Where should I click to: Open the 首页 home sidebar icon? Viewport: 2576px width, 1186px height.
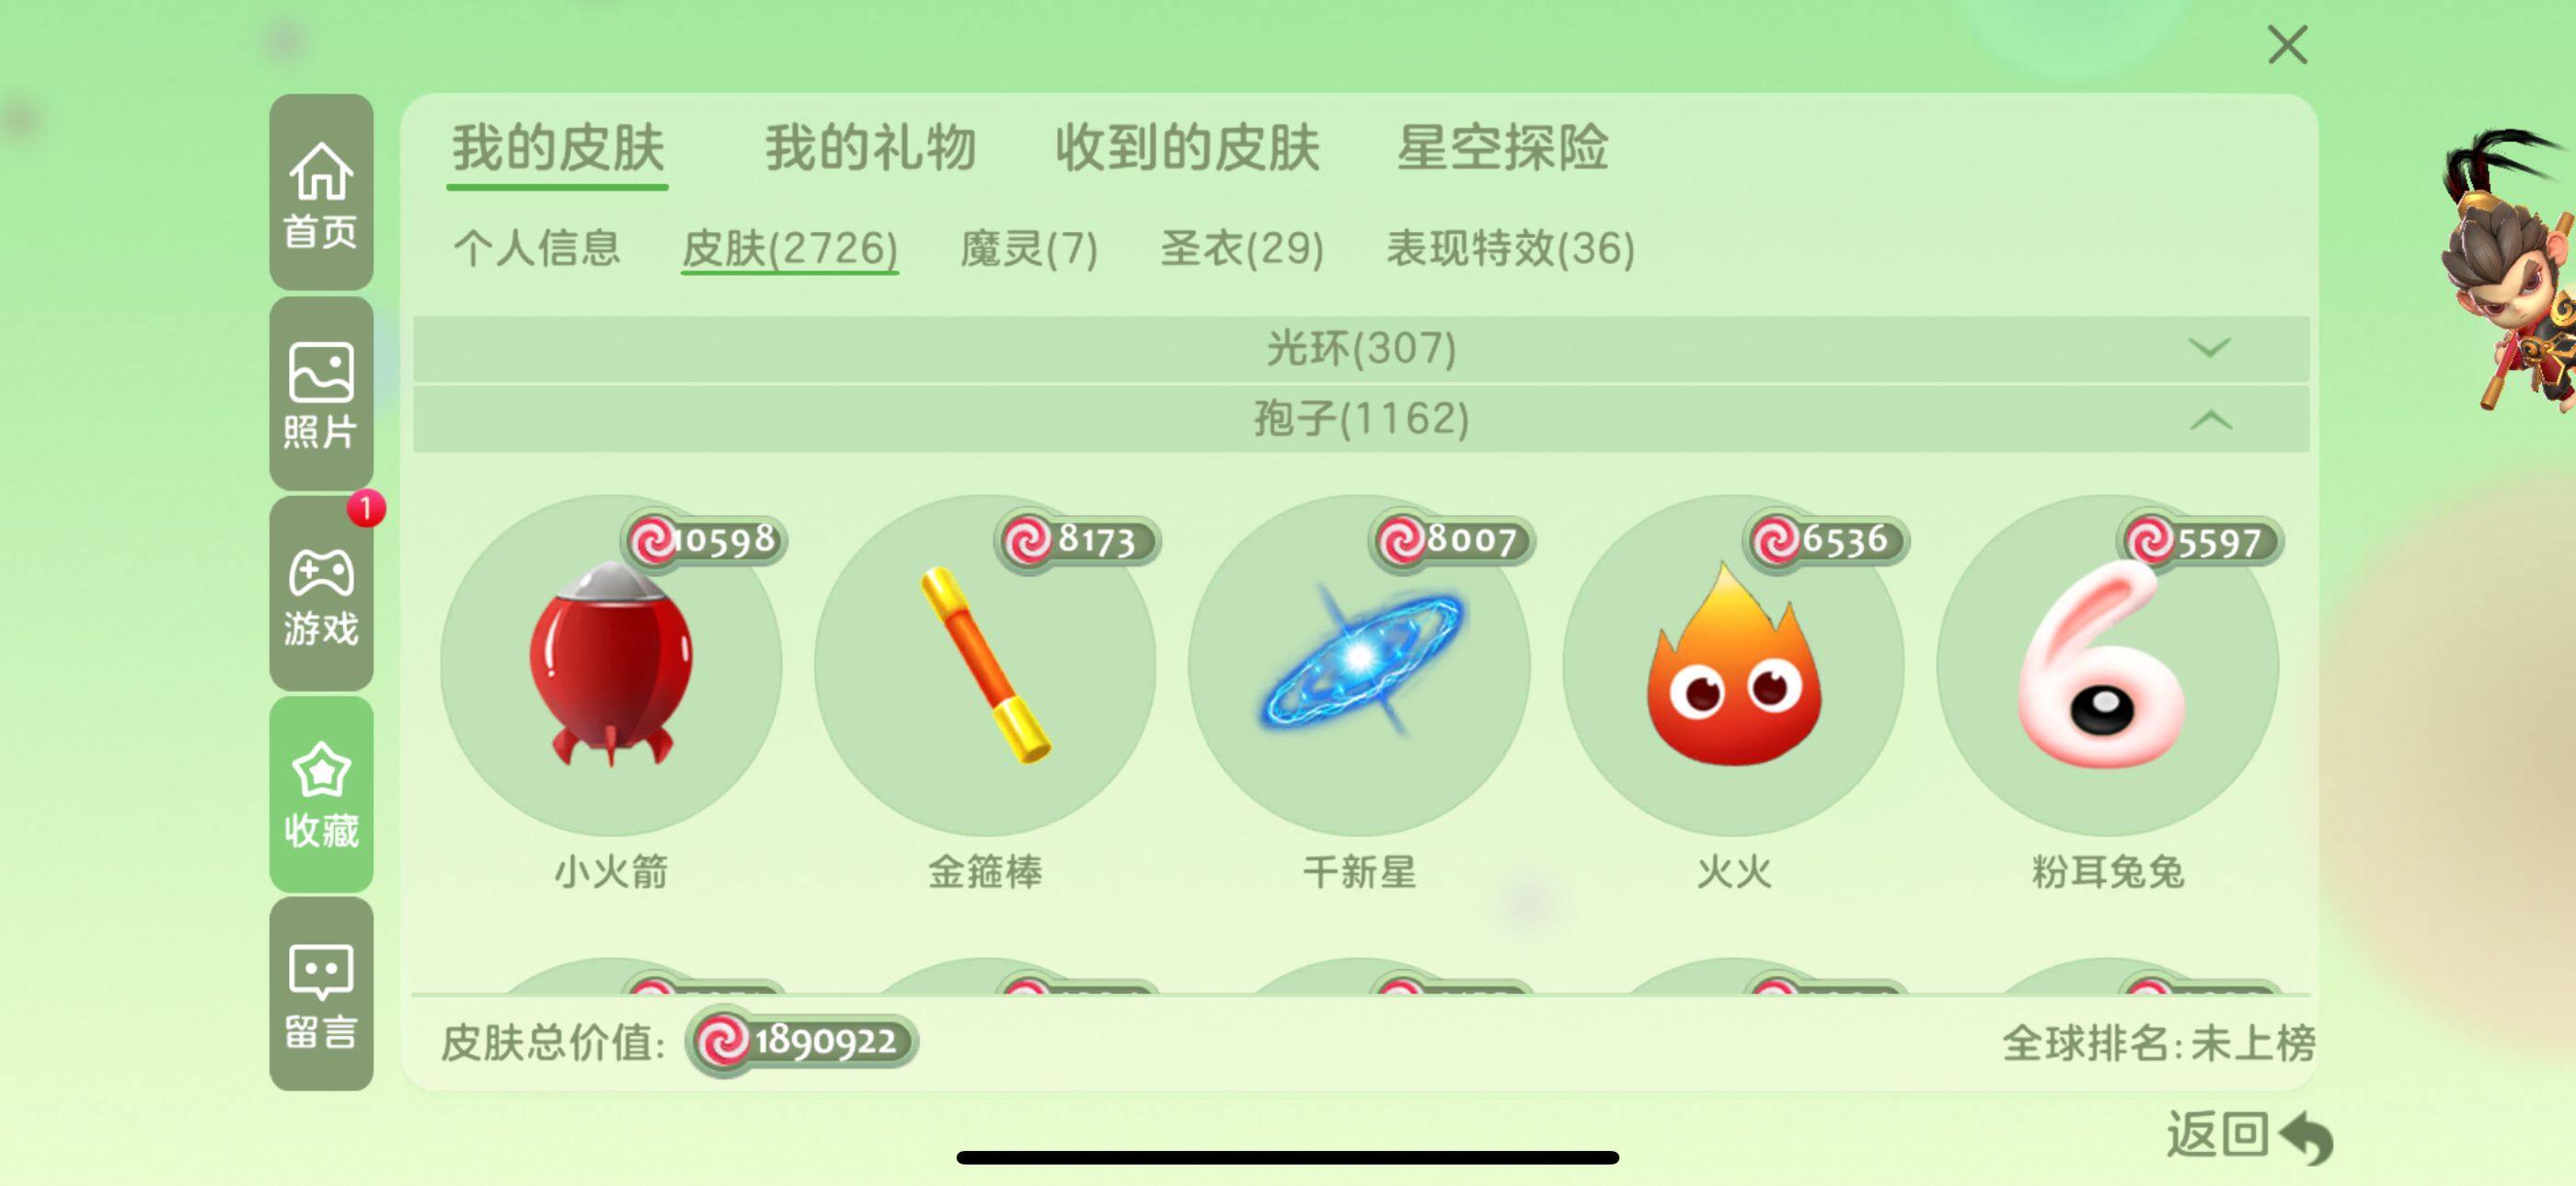click(x=321, y=192)
